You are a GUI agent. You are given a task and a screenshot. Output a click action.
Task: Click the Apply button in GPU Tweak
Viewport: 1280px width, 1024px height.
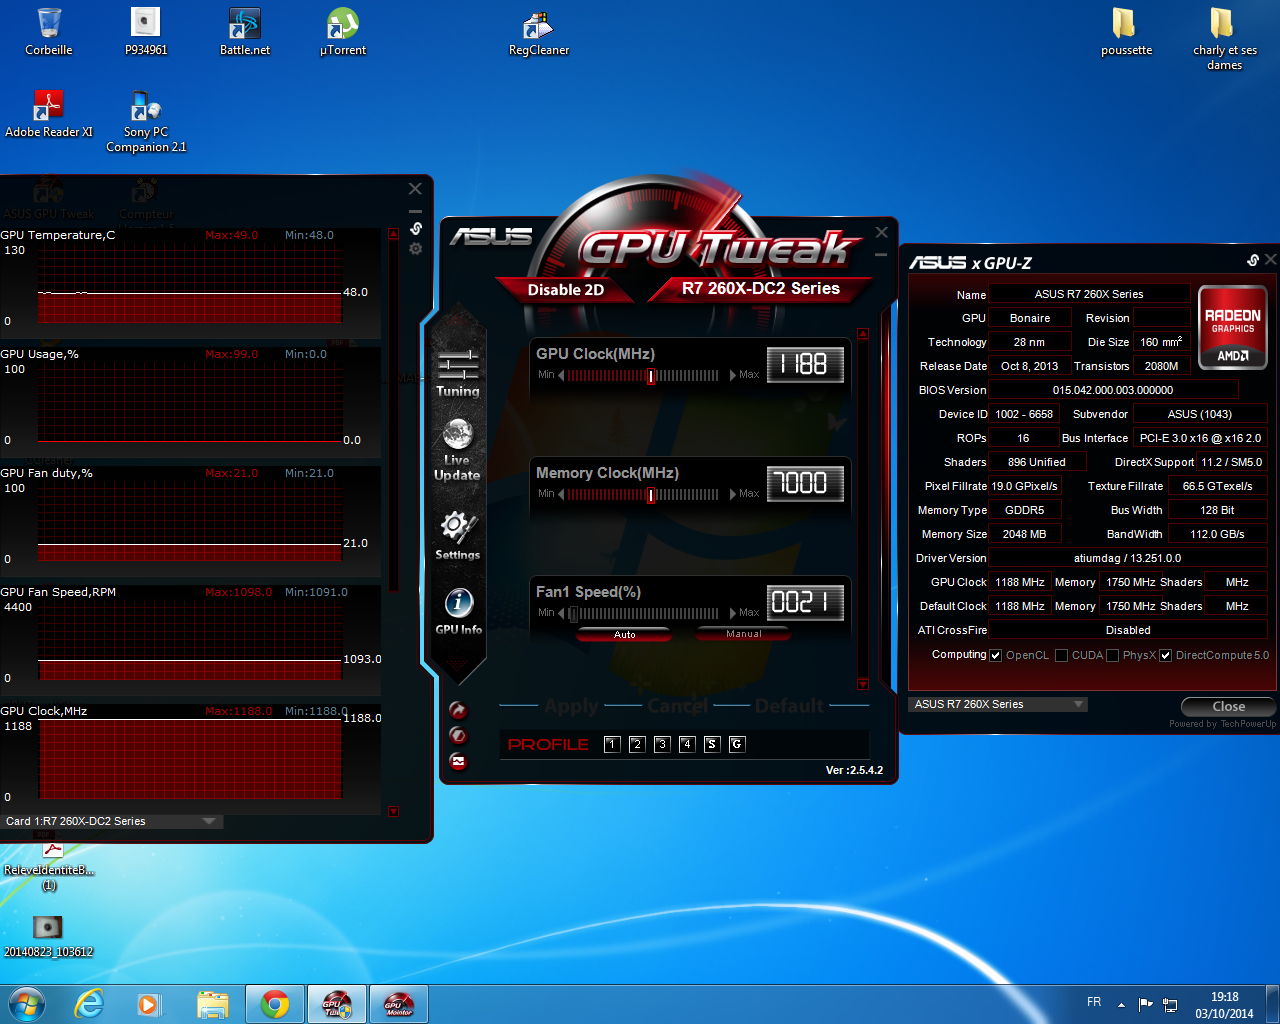tap(571, 706)
